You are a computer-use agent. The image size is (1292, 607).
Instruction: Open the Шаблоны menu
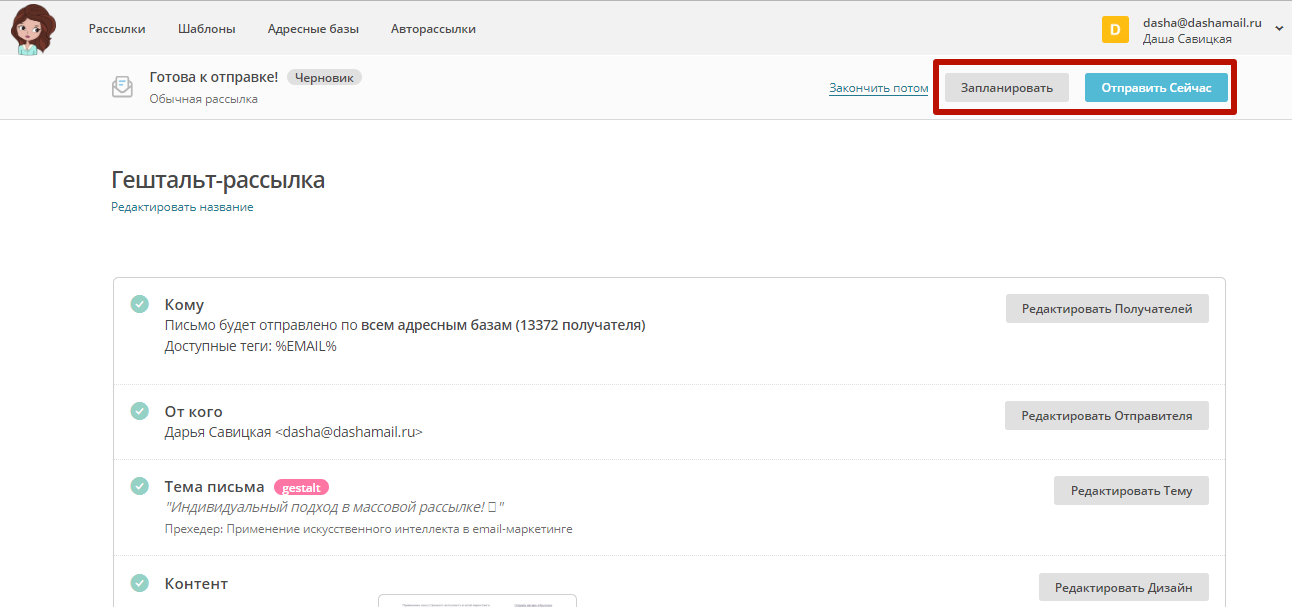point(206,29)
